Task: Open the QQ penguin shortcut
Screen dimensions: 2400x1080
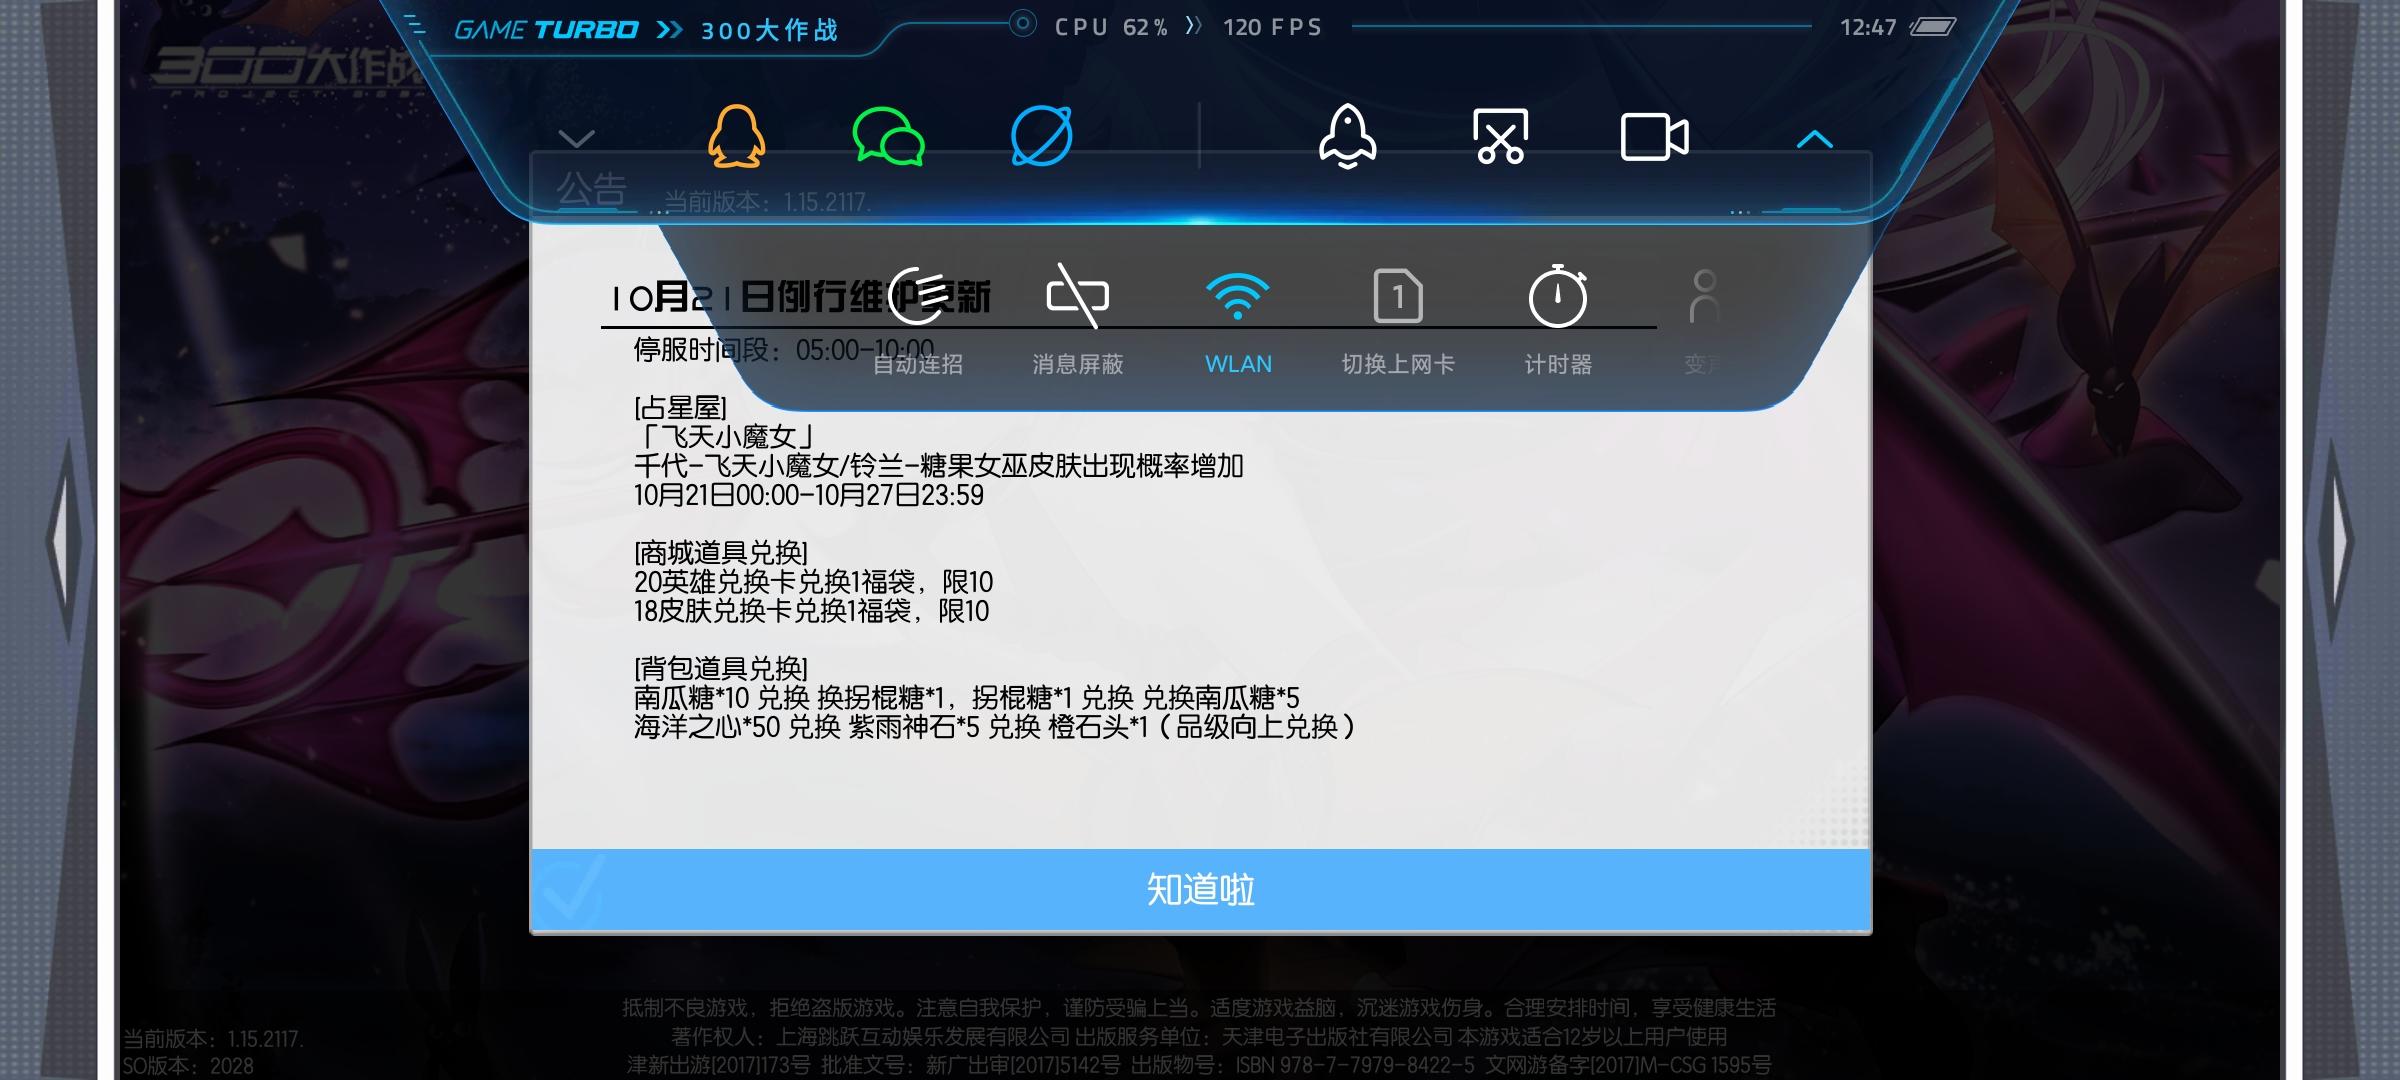Action: pos(737,136)
